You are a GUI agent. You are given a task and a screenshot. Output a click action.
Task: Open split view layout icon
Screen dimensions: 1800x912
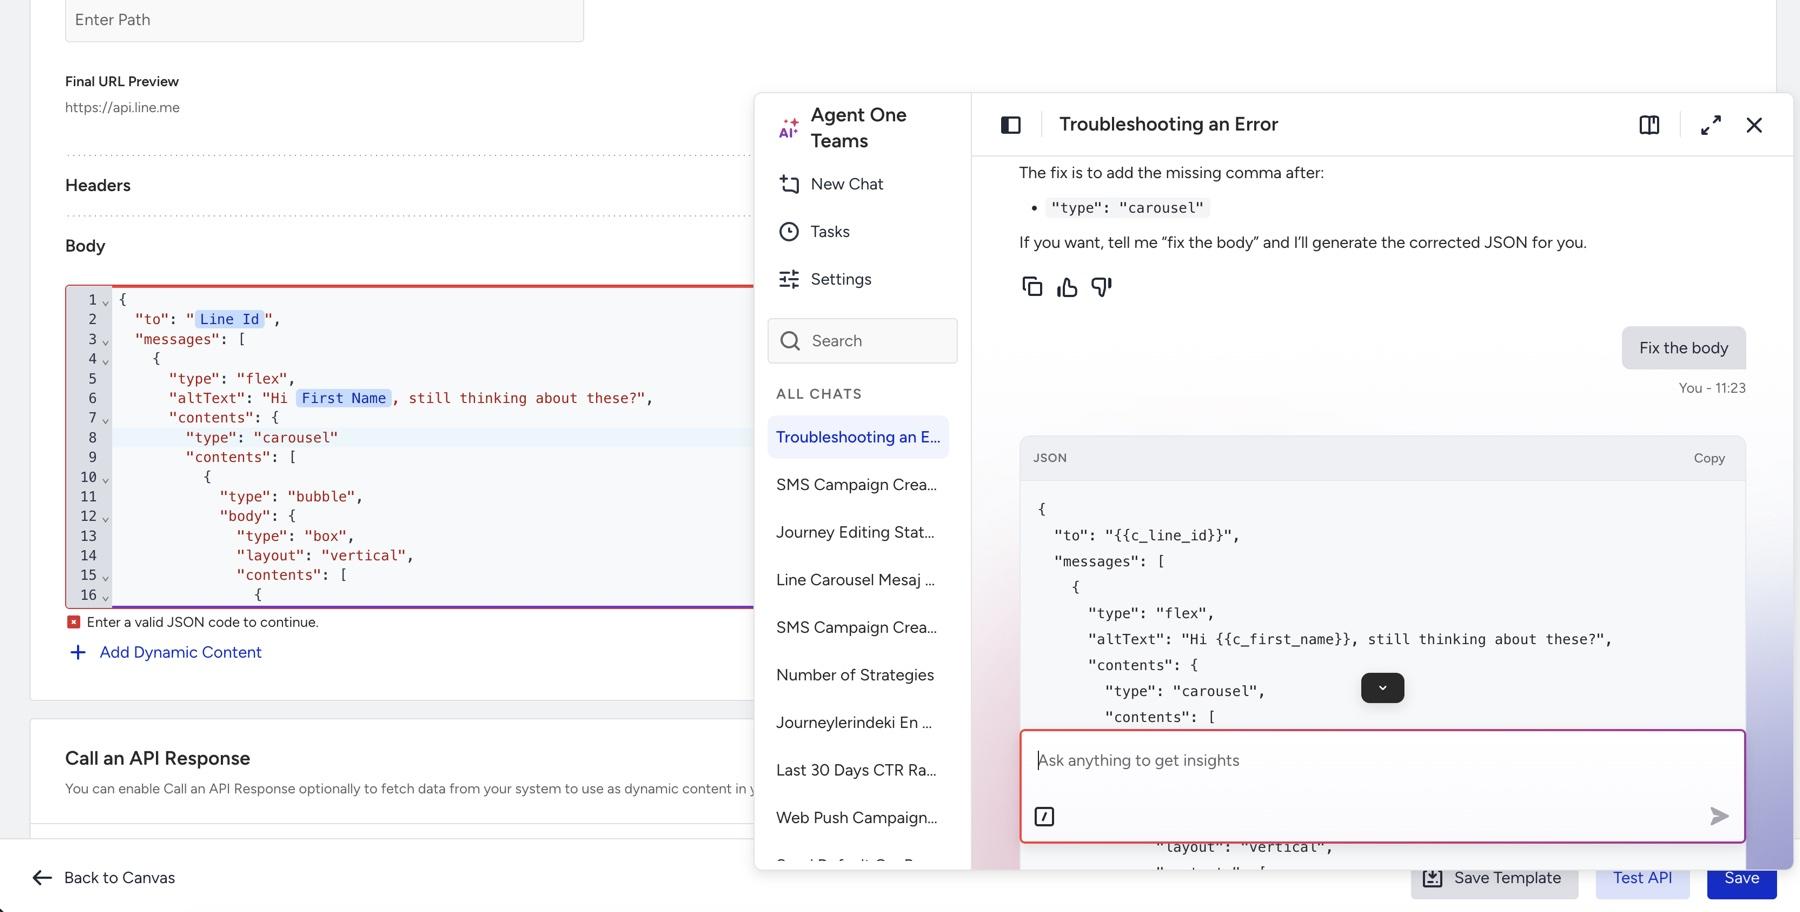coord(1649,125)
